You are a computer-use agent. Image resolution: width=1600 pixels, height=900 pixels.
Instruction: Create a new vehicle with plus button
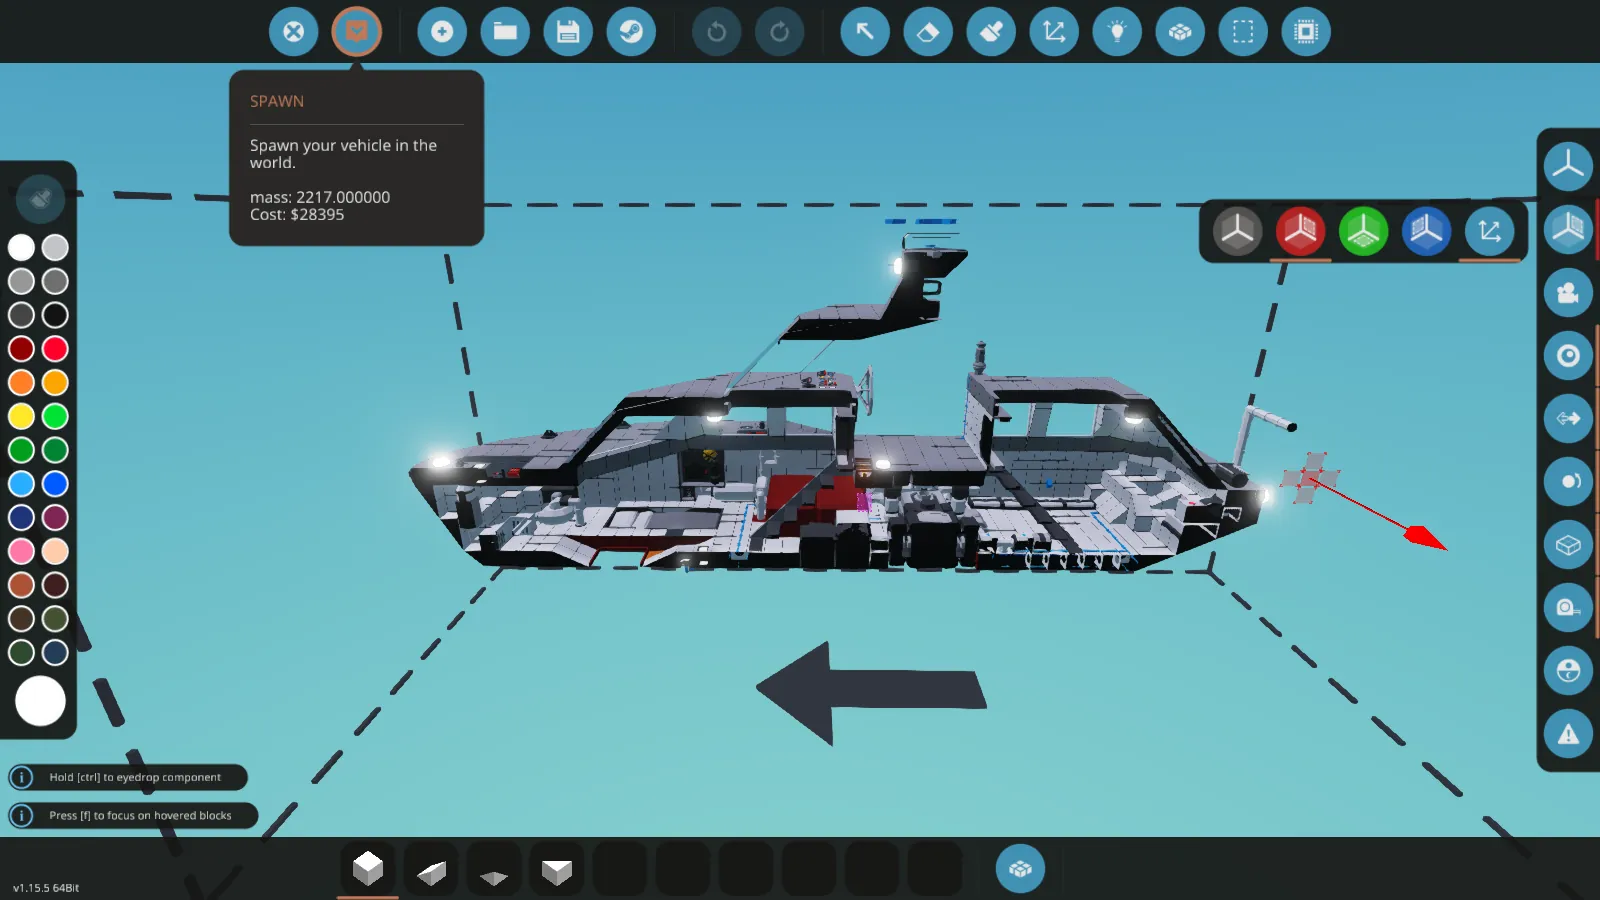pyautogui.click(x=442, y=32)
